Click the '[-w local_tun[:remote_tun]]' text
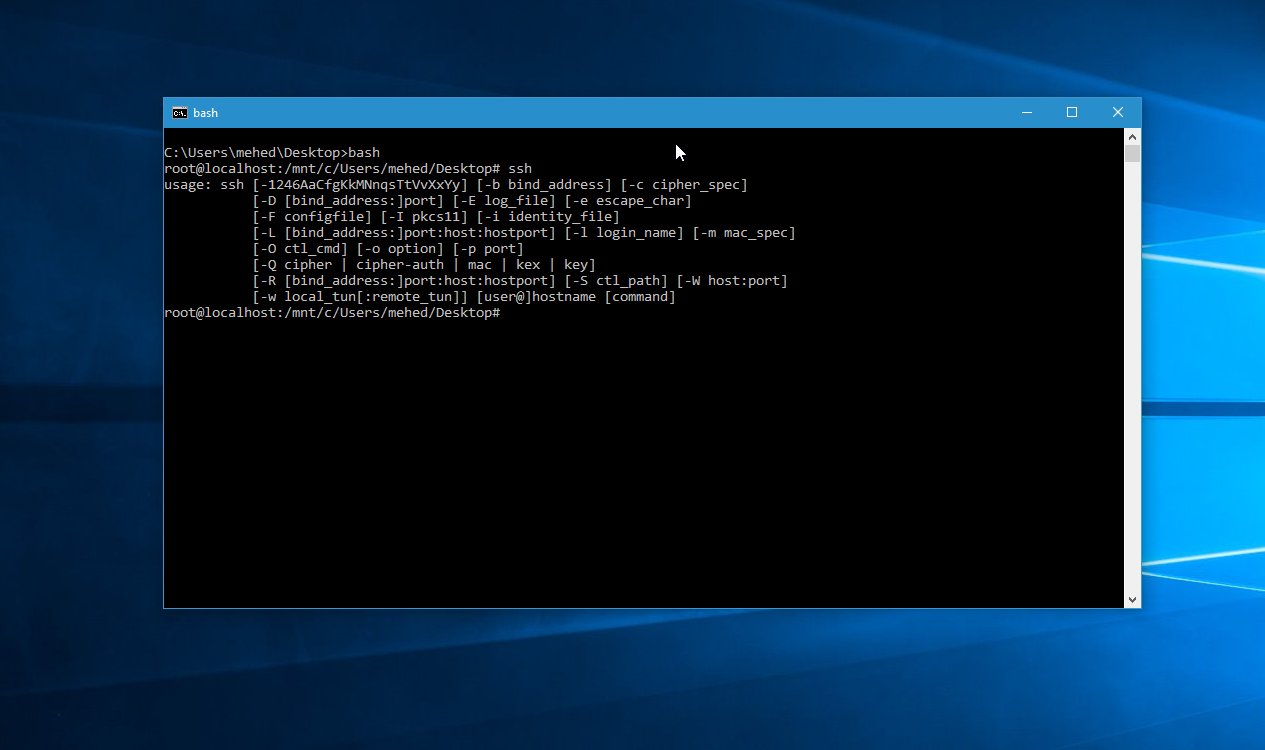 [360, 297]
